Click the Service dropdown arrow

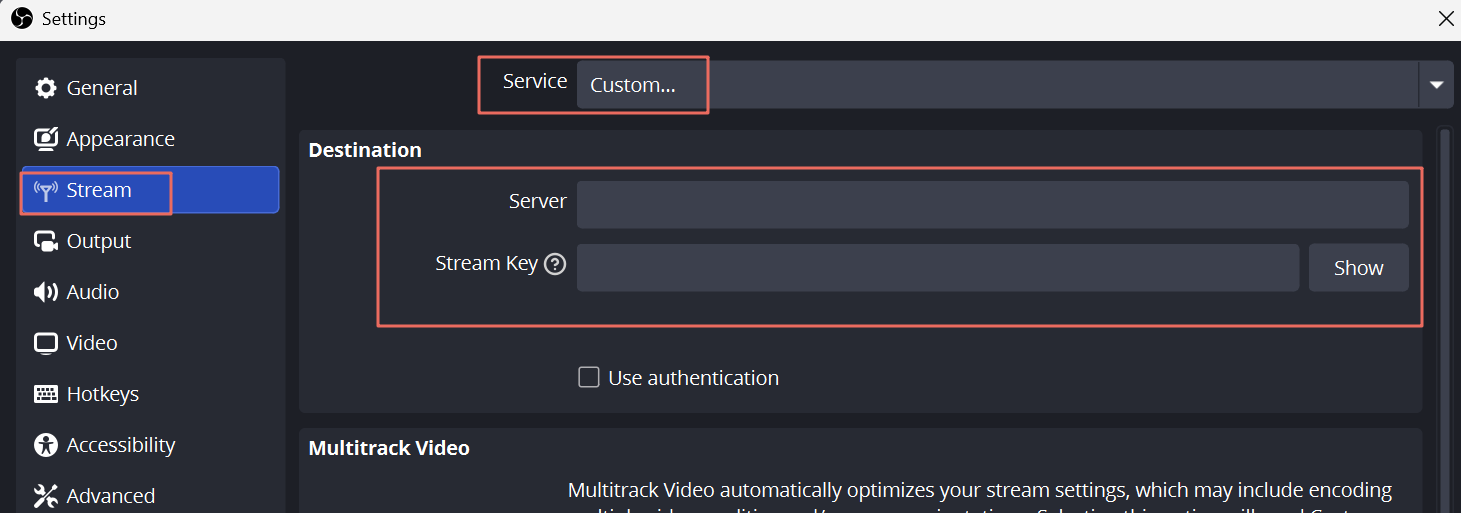pyautogui.click(x=1436, y=85)
